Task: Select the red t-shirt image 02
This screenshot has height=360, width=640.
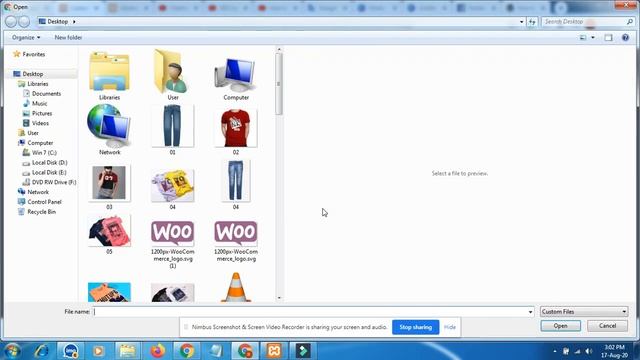Action: [236, 127]
